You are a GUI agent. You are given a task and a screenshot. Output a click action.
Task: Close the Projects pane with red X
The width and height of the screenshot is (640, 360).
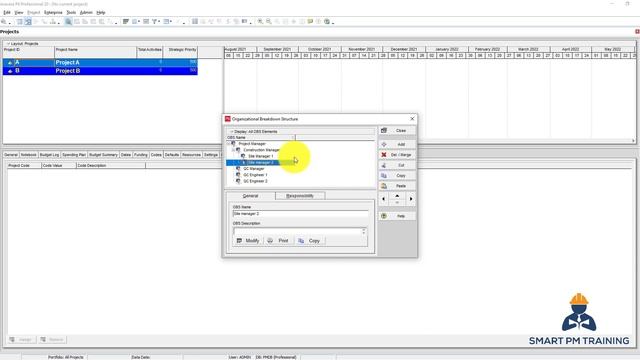tap(637, 31)
